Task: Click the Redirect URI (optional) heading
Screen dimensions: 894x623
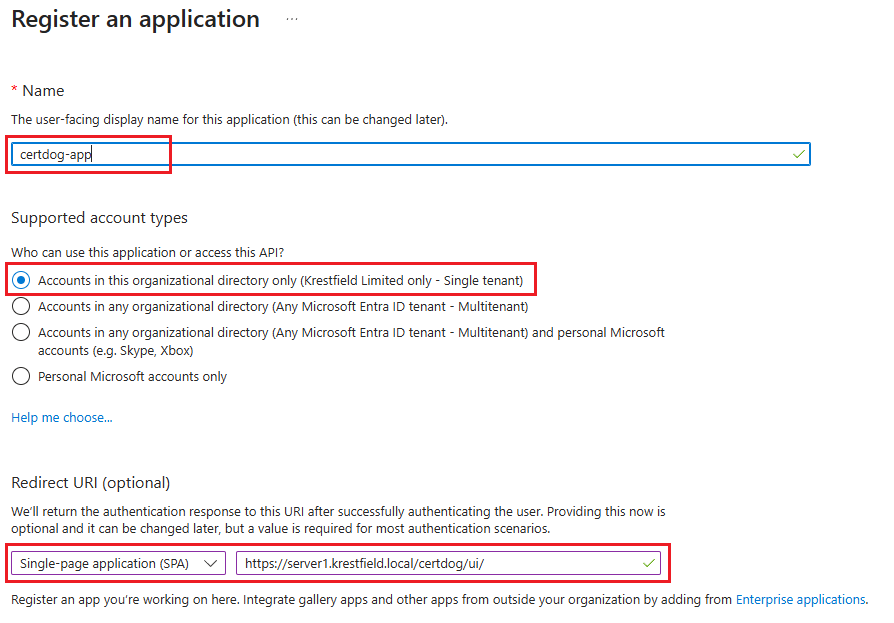Action: (90, 482)
